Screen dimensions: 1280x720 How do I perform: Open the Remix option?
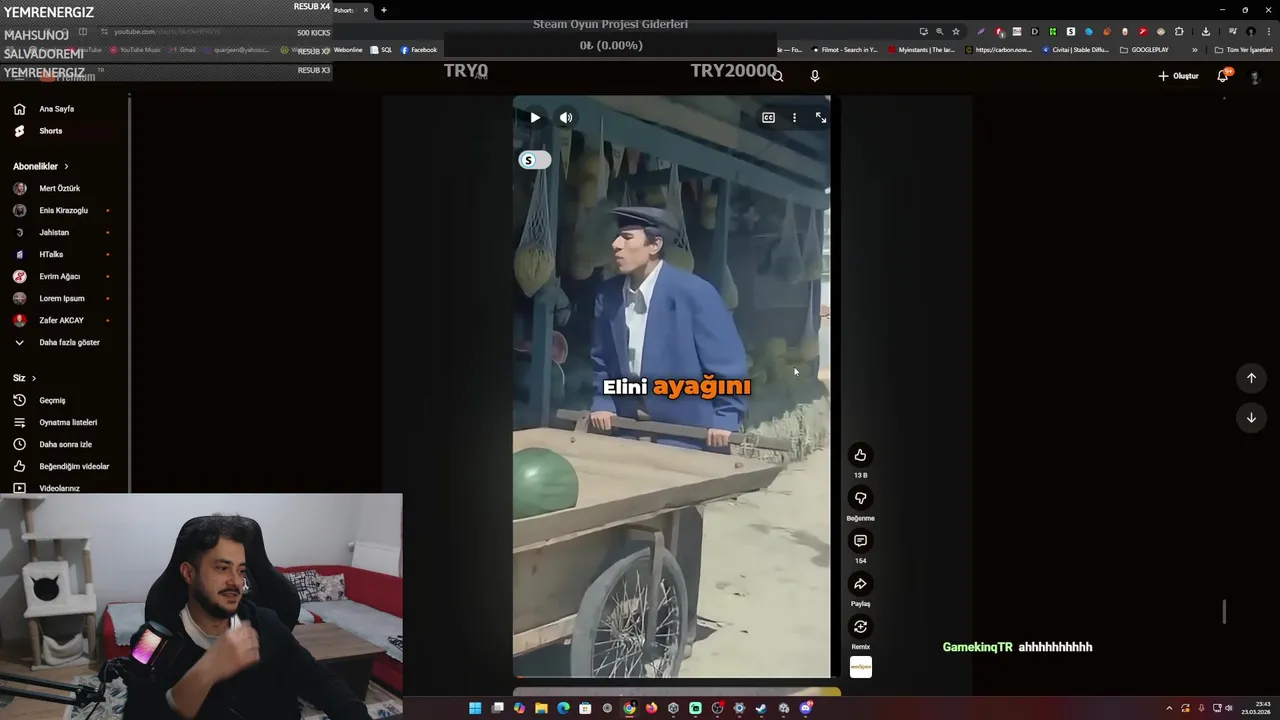coord(860,627)
